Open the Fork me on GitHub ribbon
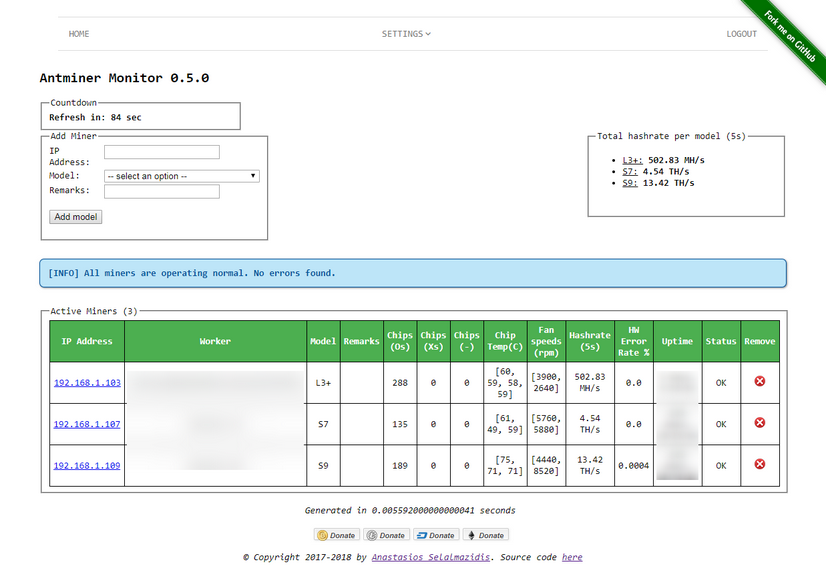 coord(790,36)
